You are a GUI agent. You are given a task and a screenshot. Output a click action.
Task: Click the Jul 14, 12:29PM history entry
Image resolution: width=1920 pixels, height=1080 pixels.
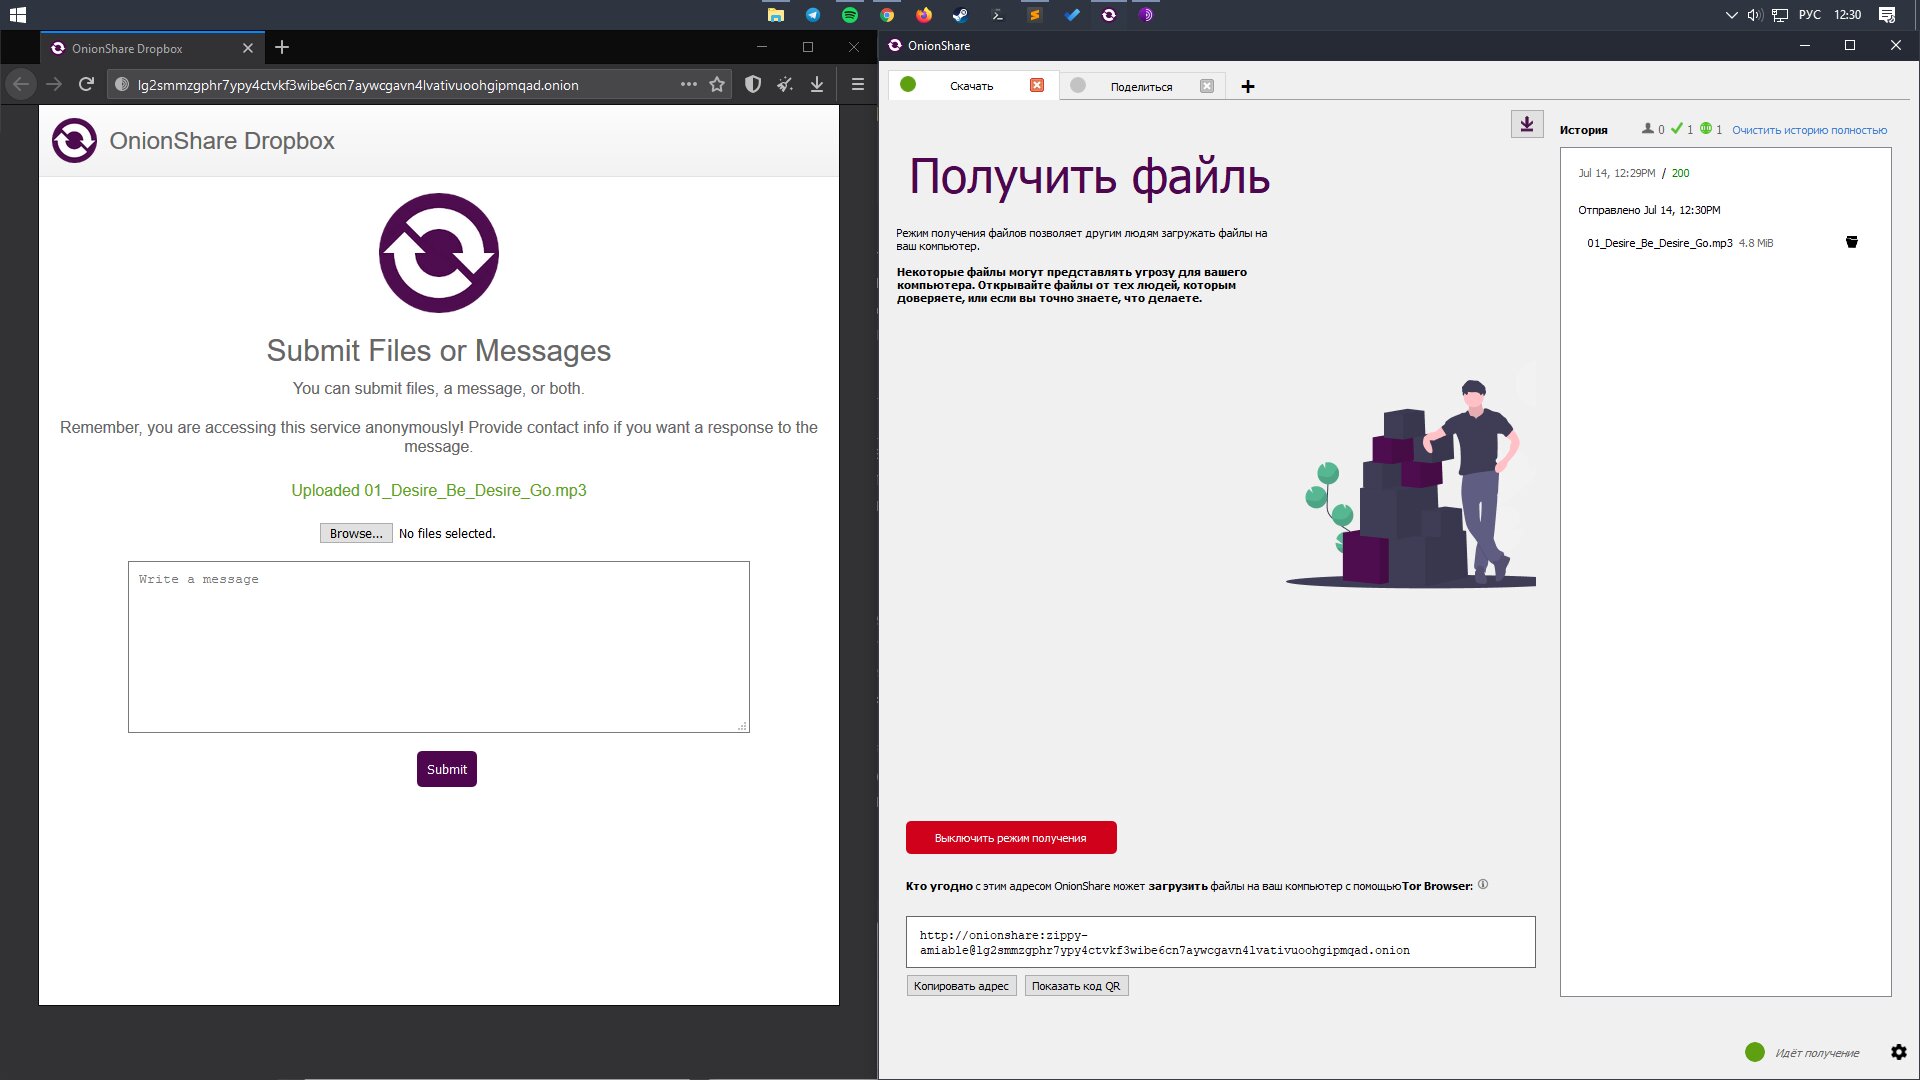[x=1616, y=173]
